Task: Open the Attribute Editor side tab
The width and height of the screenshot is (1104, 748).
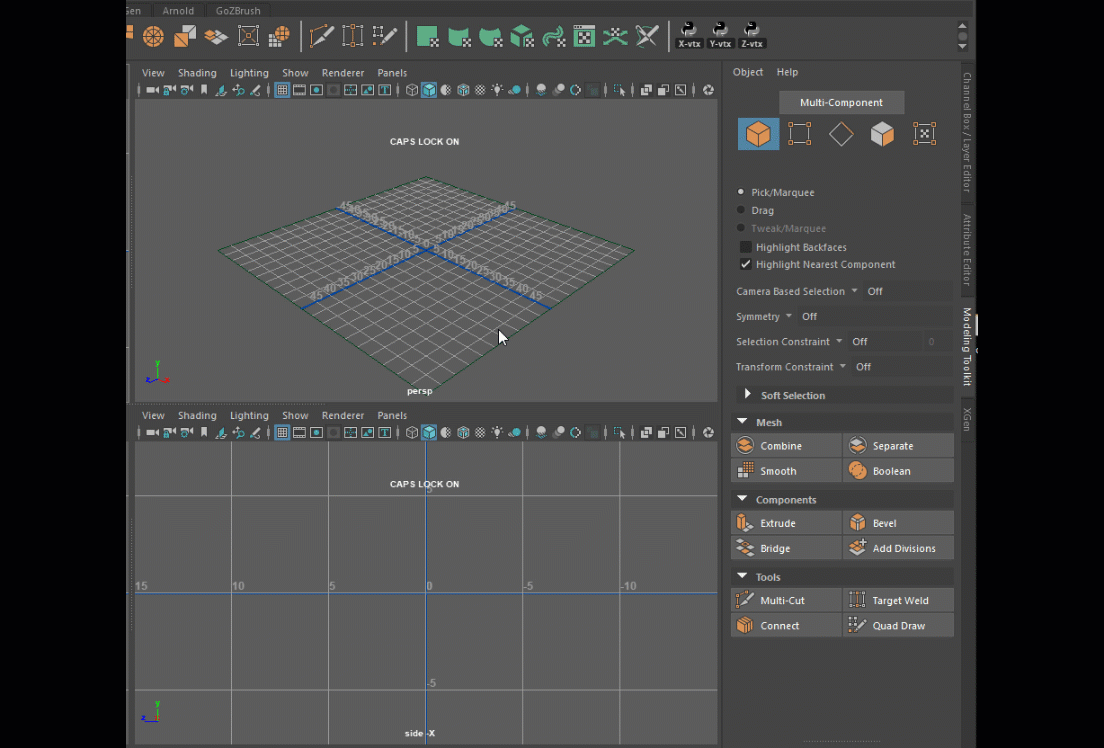Action: (967, 250)
